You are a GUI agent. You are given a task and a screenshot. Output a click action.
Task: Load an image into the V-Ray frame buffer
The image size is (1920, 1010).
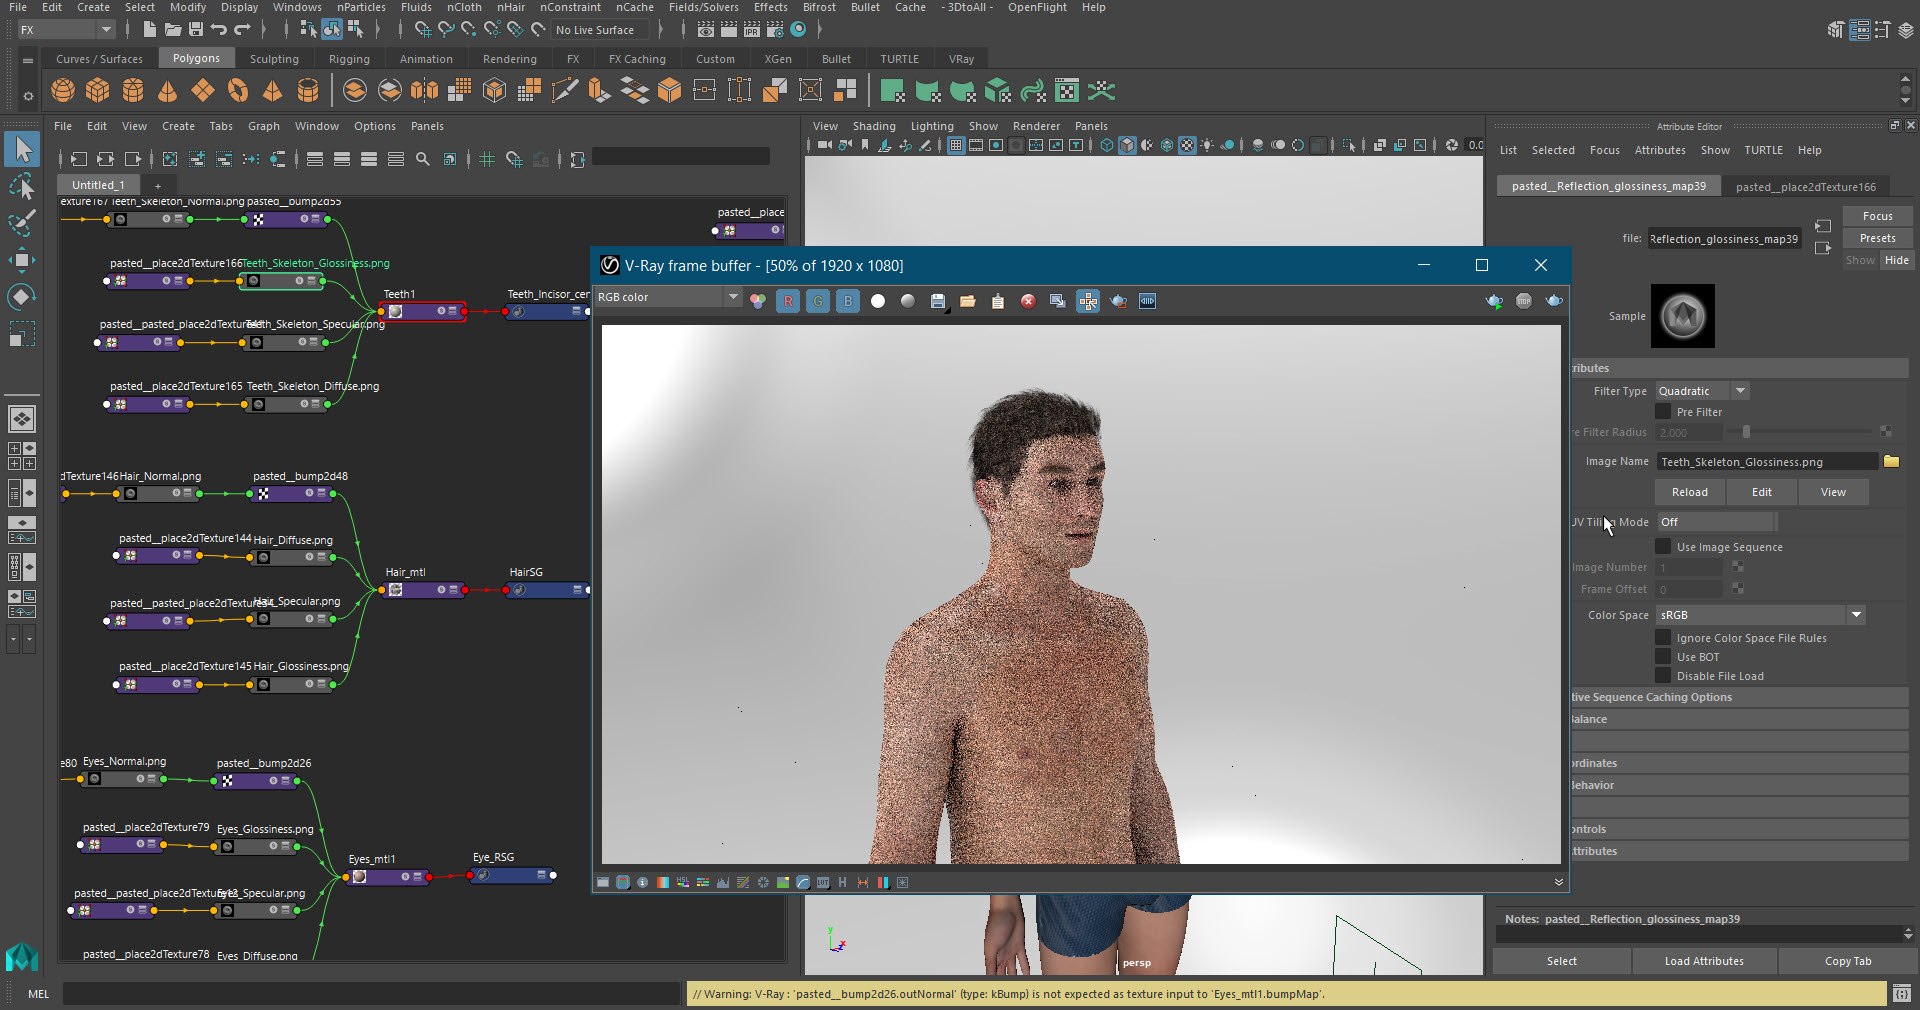click(x=968, y=301)
